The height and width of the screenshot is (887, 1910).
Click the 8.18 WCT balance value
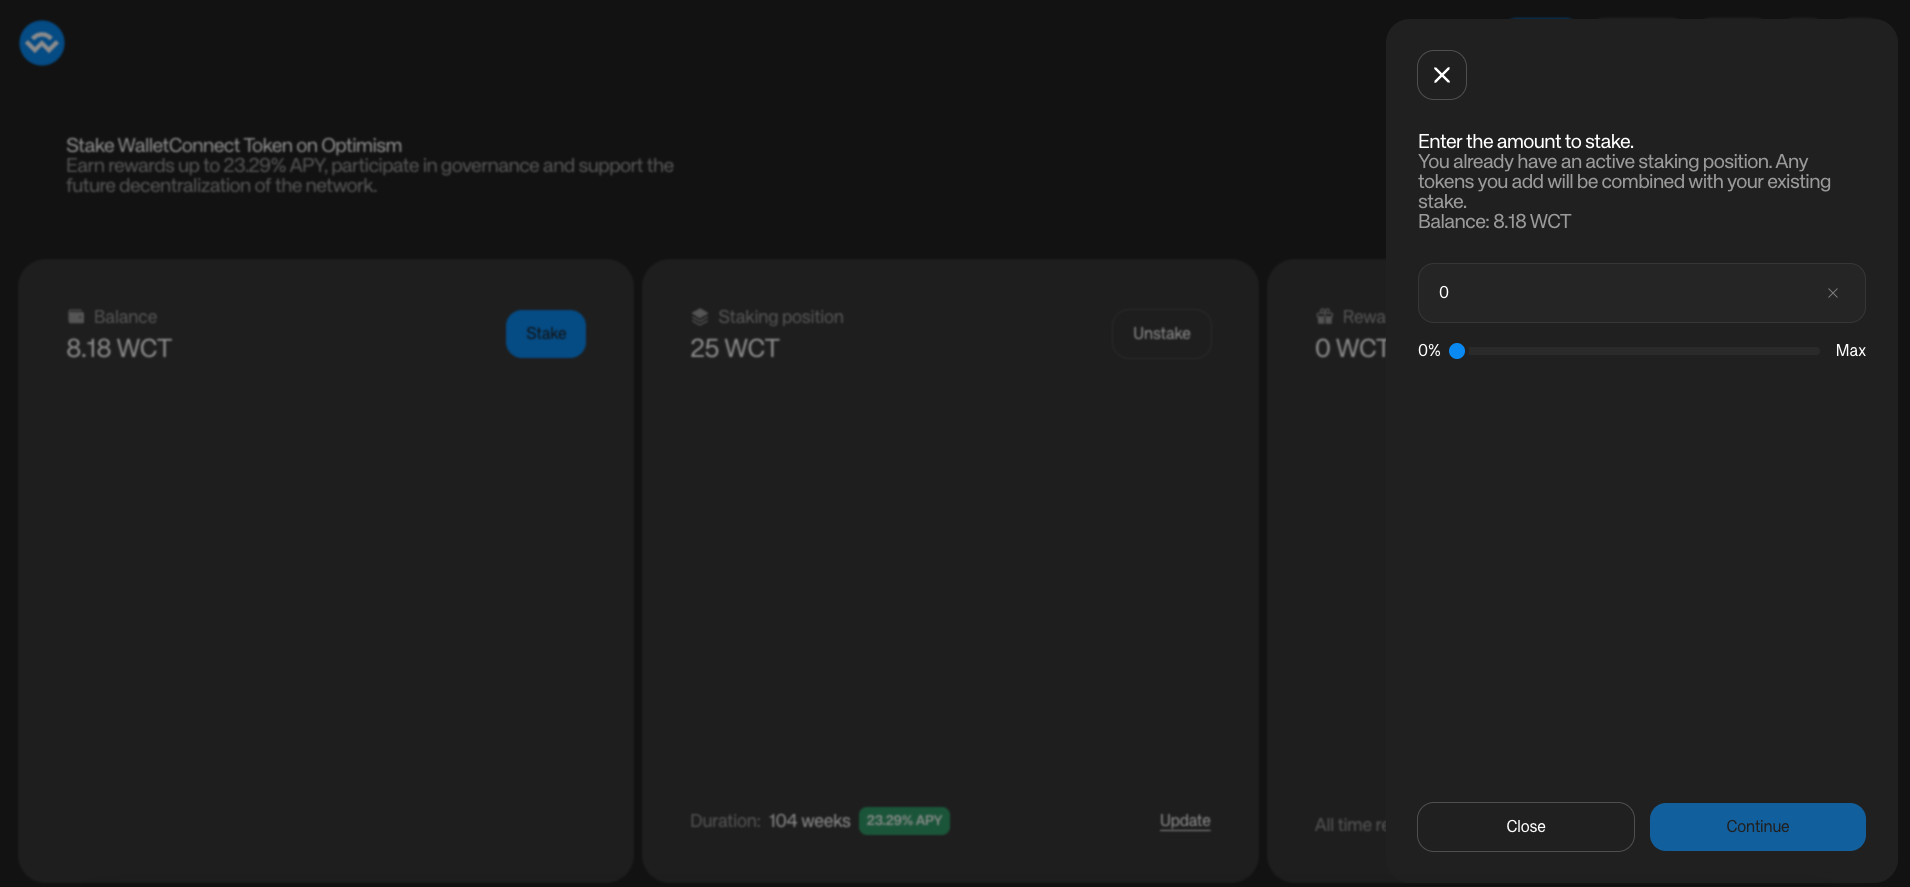[x=119, y=349]
